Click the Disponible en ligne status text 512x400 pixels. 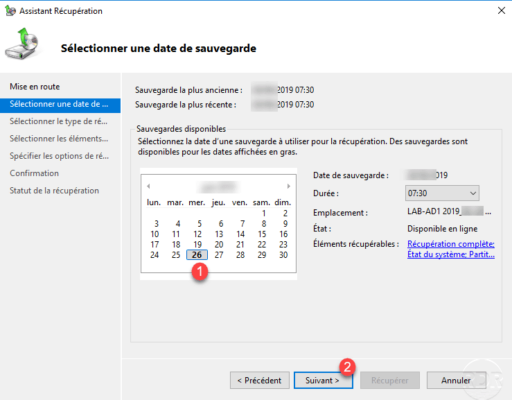coord(442,229)
